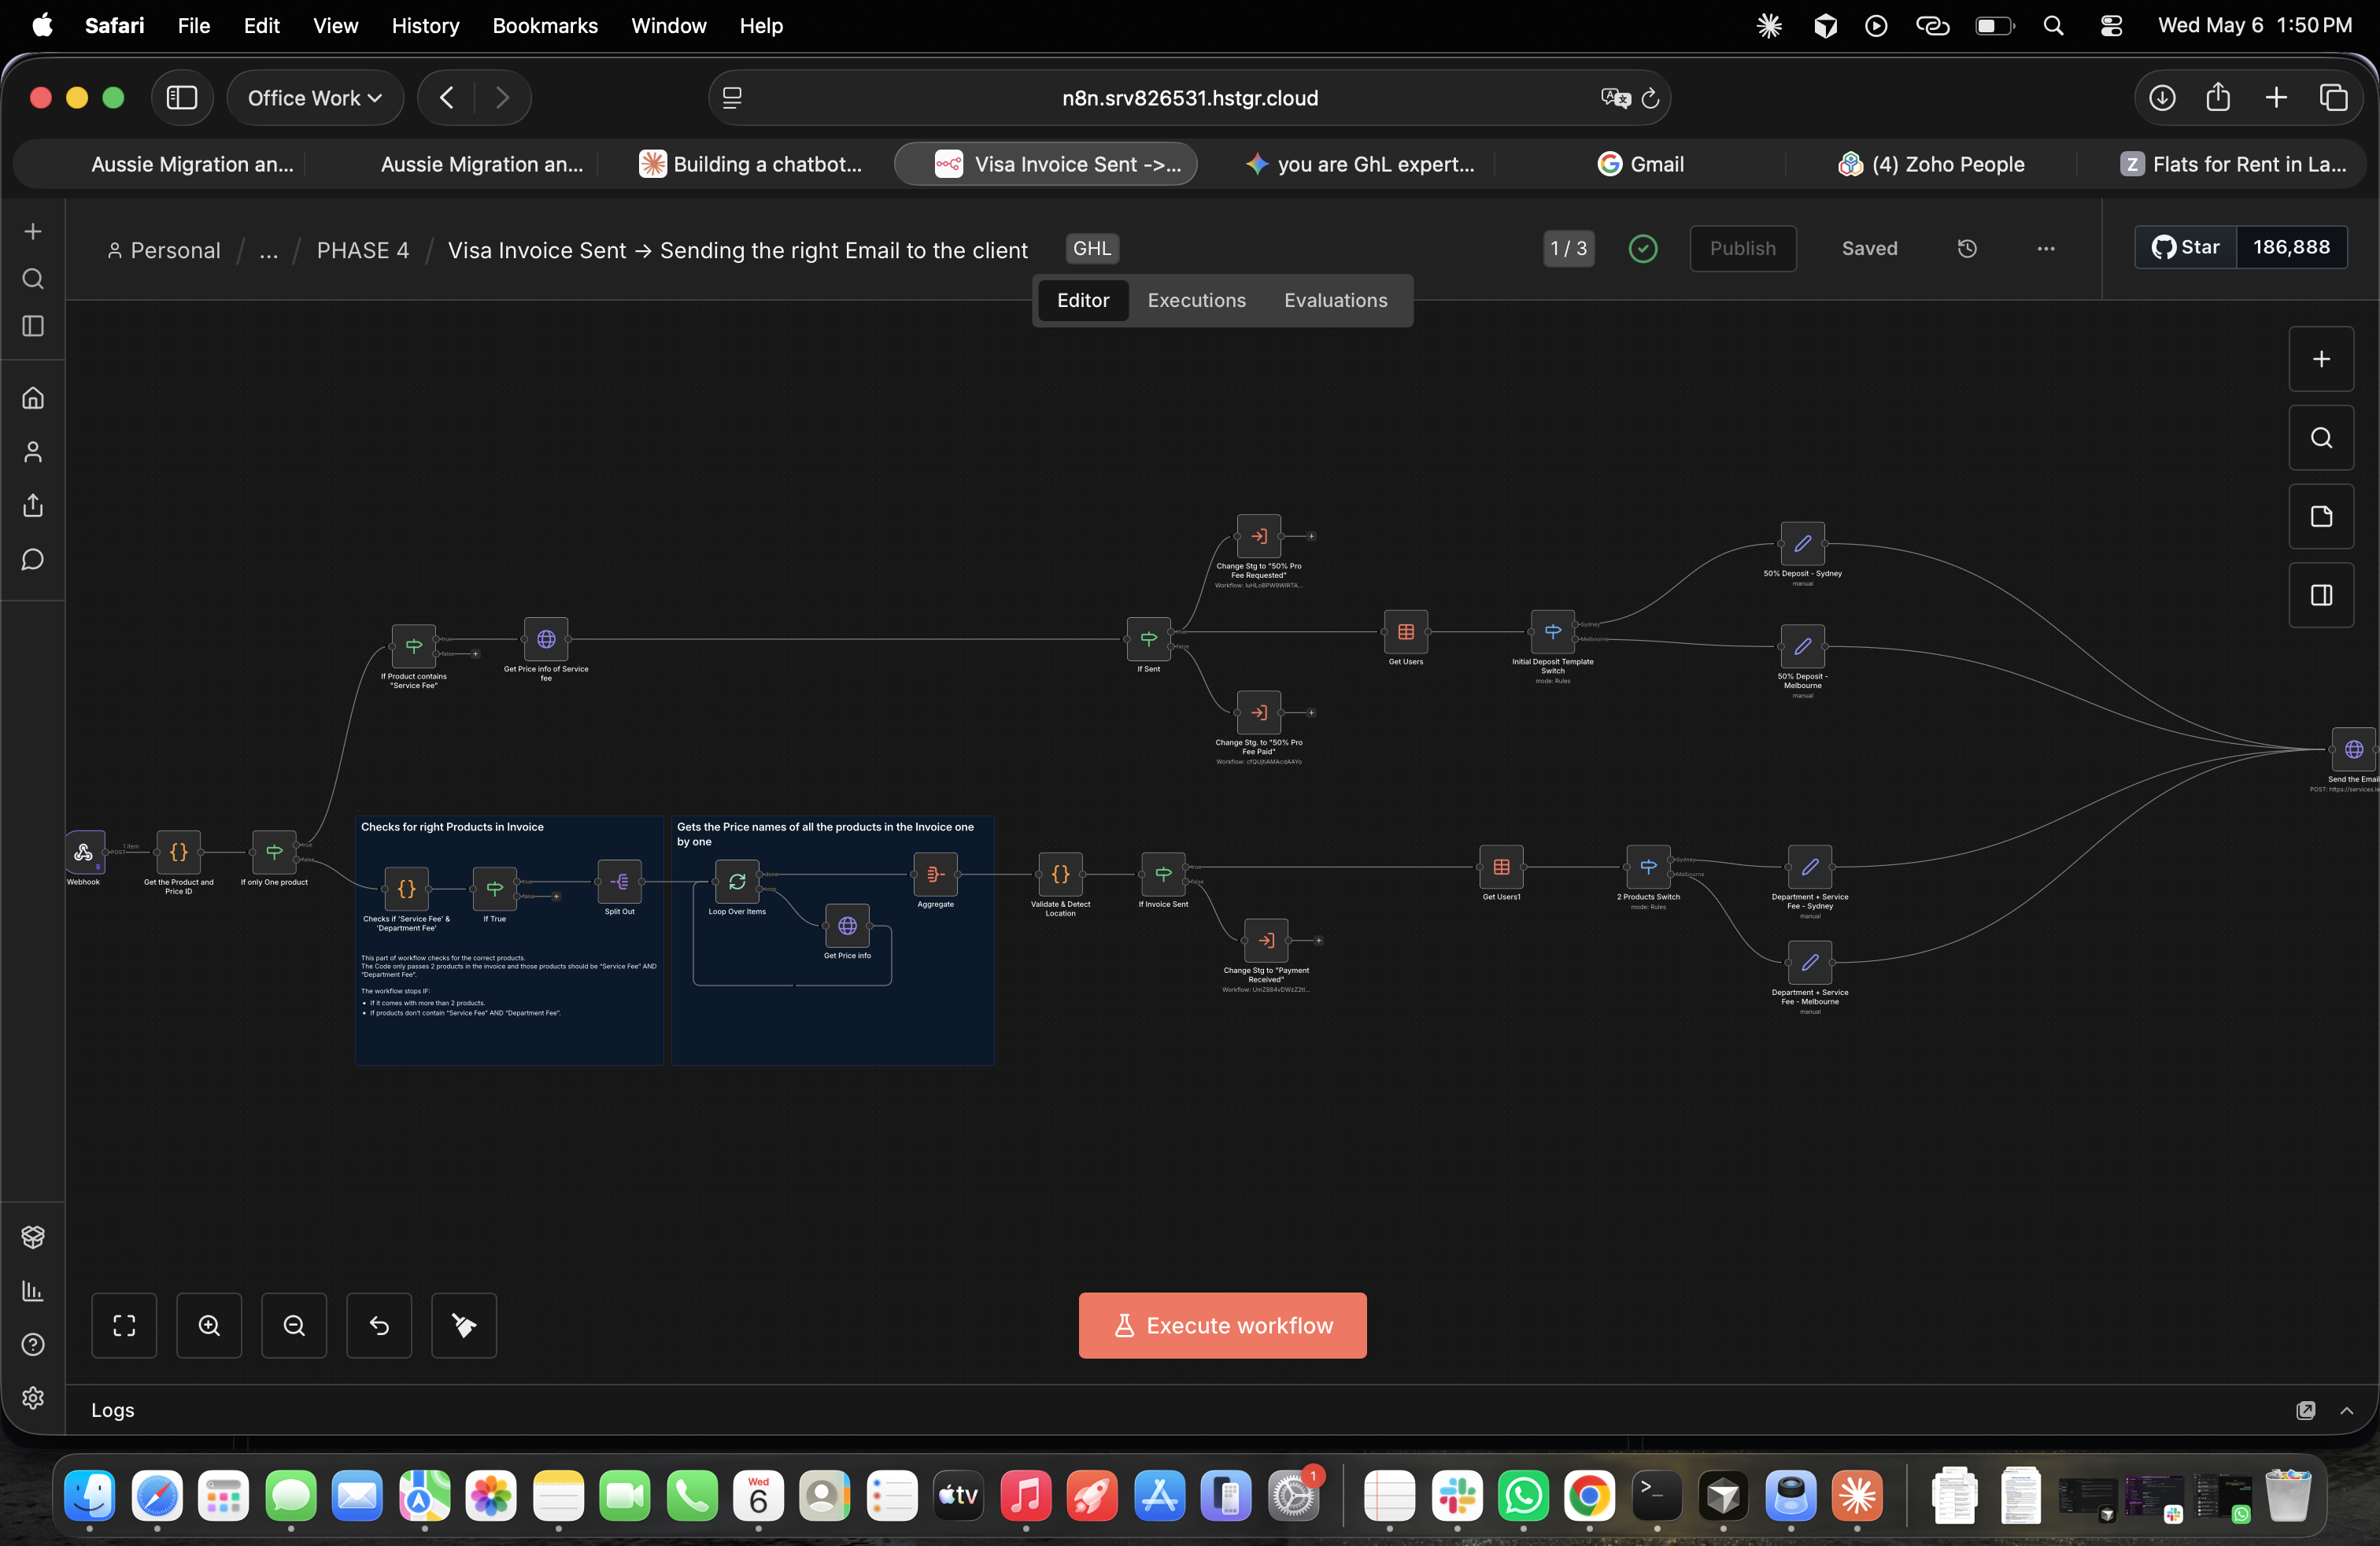Image resolution: width=2380 pixels, height=1546 pixels.
Task: Open the canvas search button on right
Action: 2321,438
